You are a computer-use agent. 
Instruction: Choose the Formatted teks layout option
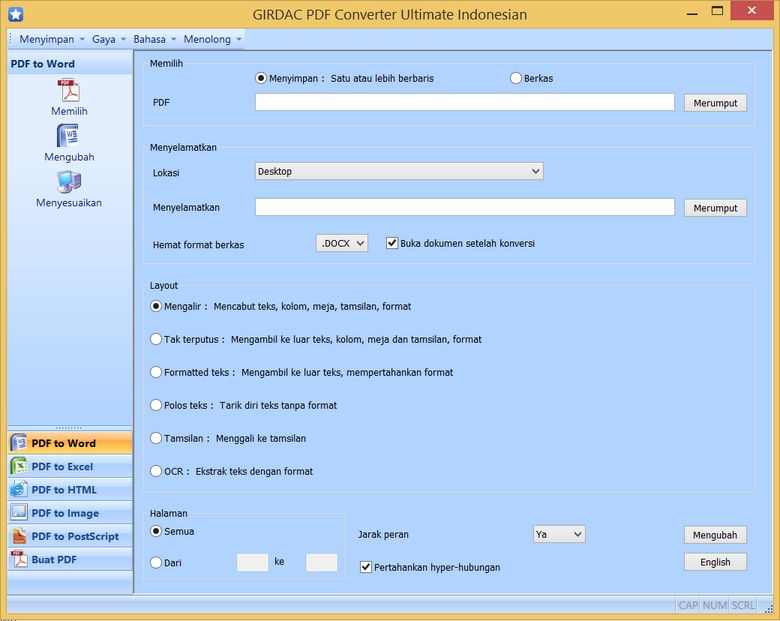pos(156,372)
